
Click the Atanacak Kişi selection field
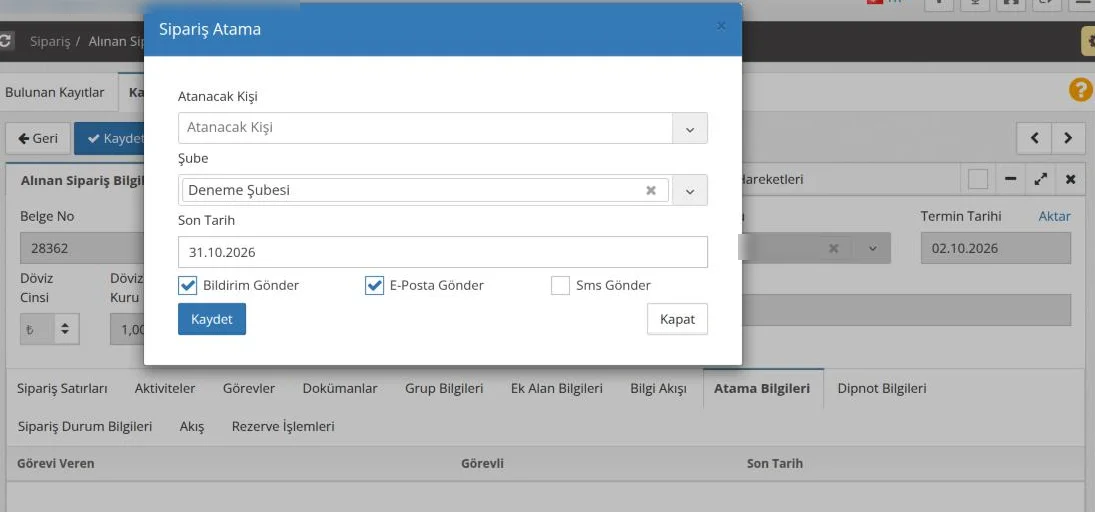pos(425,129)
